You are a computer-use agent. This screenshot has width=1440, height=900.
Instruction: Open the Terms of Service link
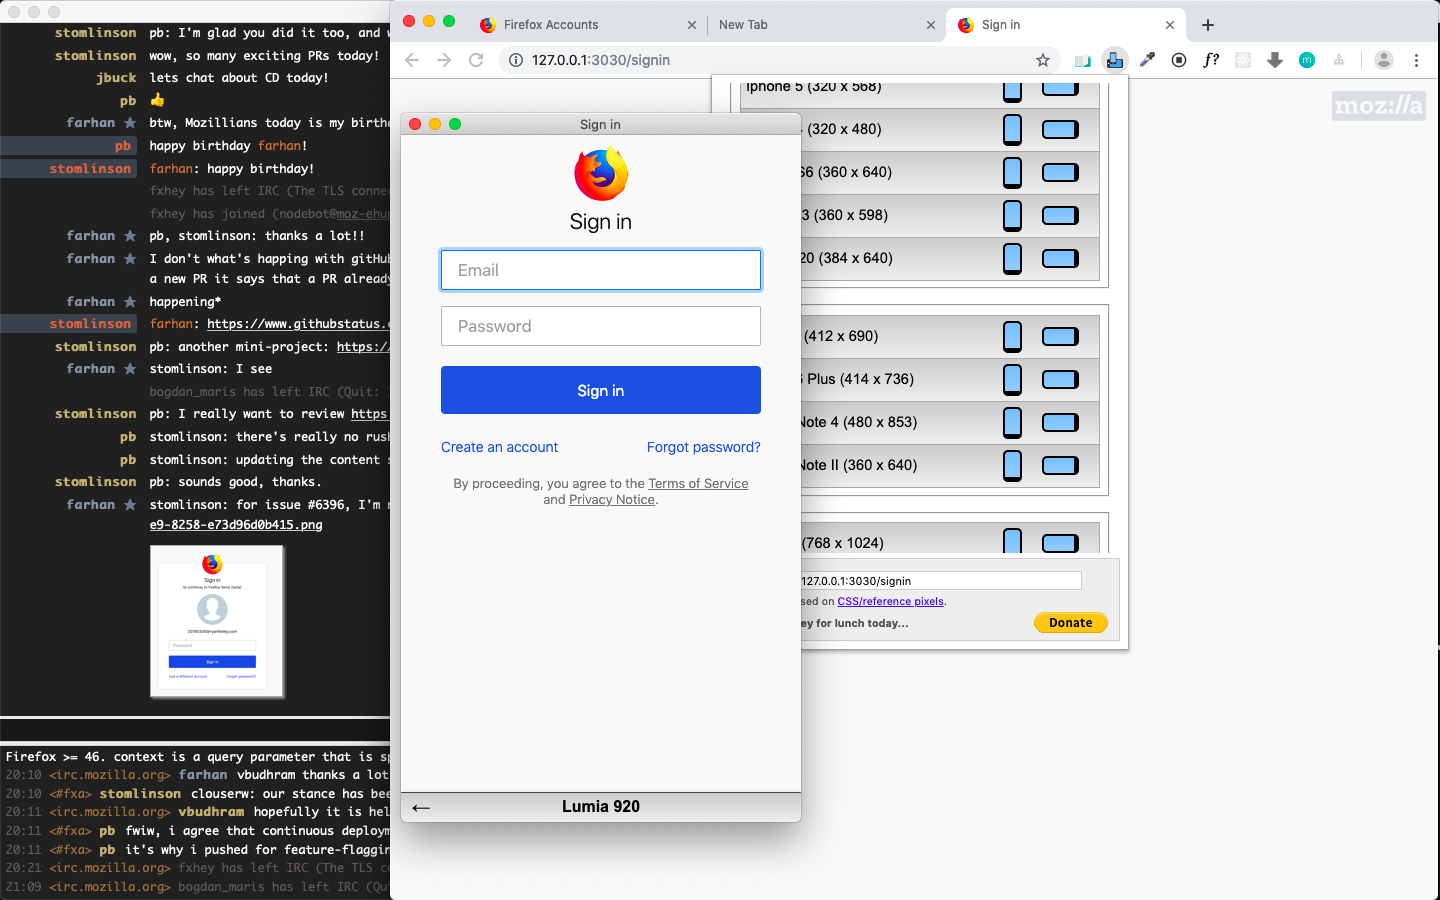(x=698, y=484)
